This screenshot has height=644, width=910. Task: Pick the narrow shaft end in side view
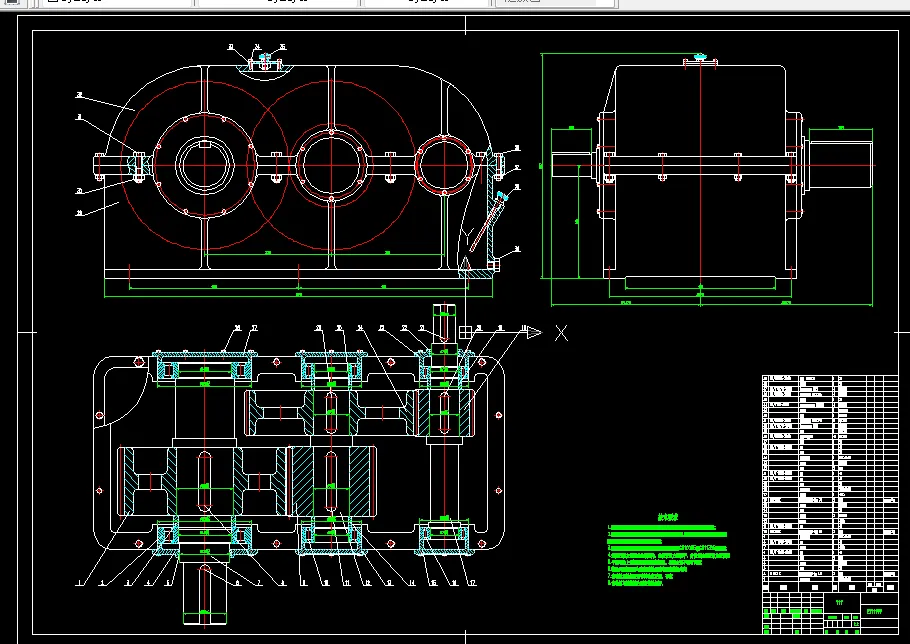pos(572,165)
